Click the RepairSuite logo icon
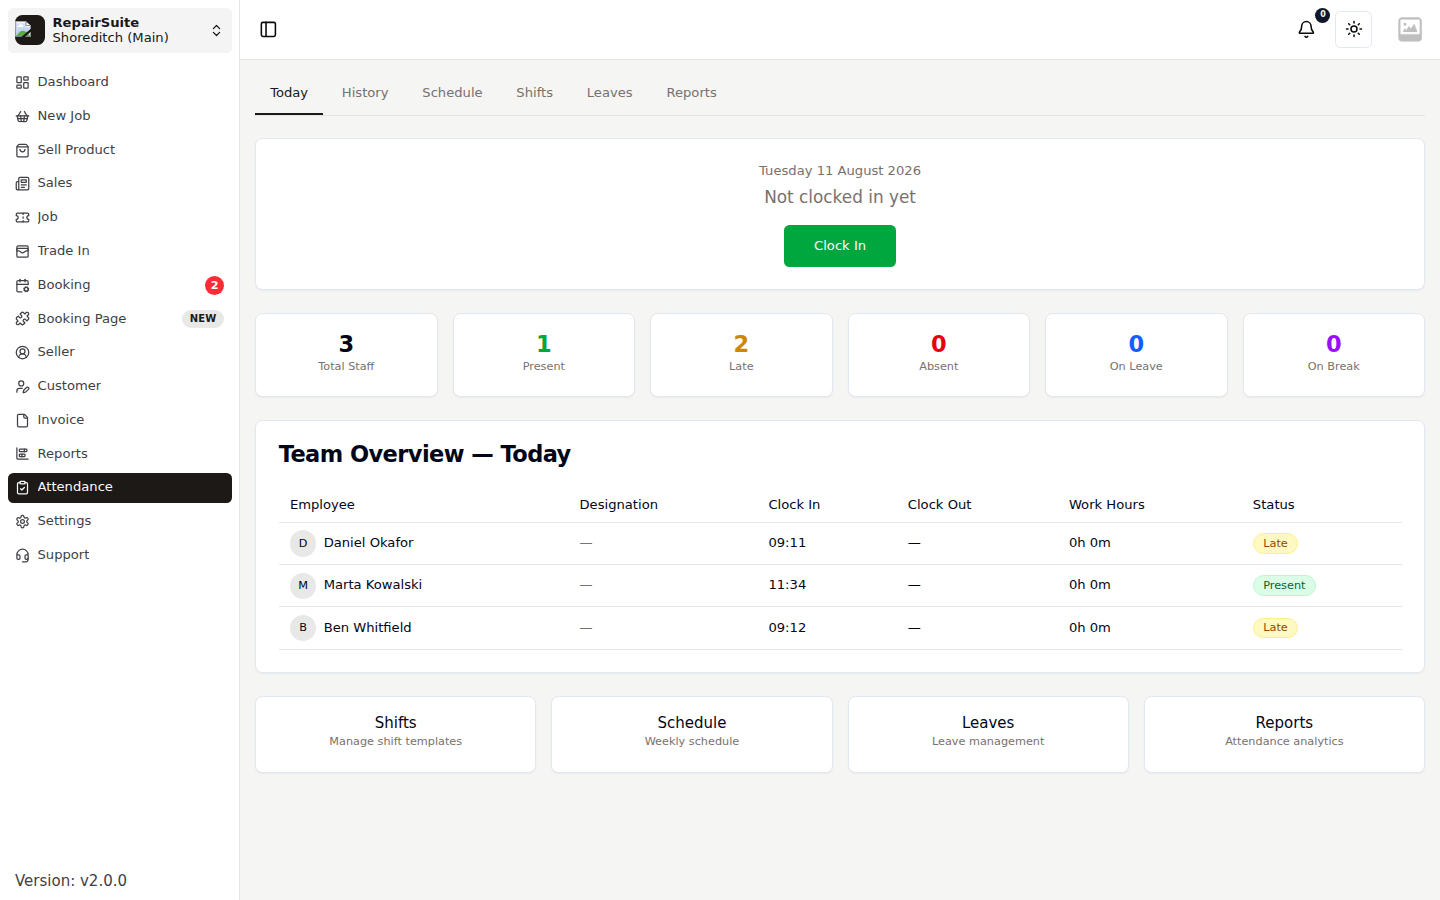Image resolution: width=1440 pixels, height=900 pixels. (x=30, y=30)
